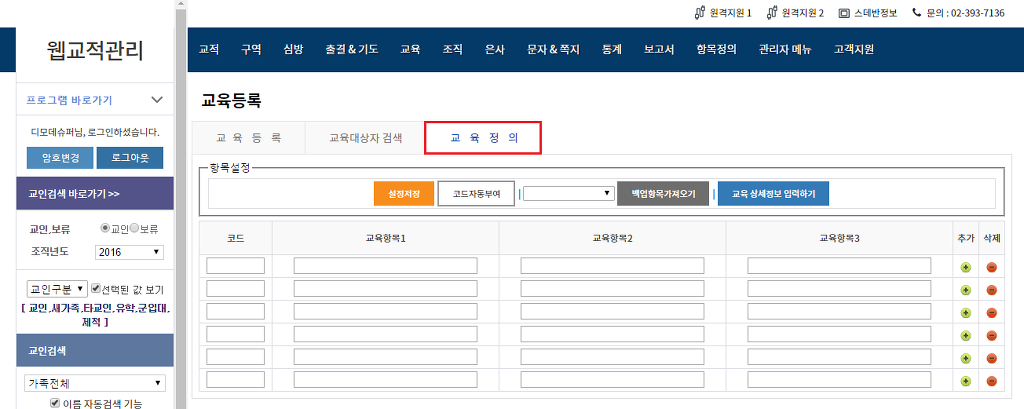1024x409 pixels.
Task: Open the 관리자 메뉴 menu
Action: (x=785, y=49)
